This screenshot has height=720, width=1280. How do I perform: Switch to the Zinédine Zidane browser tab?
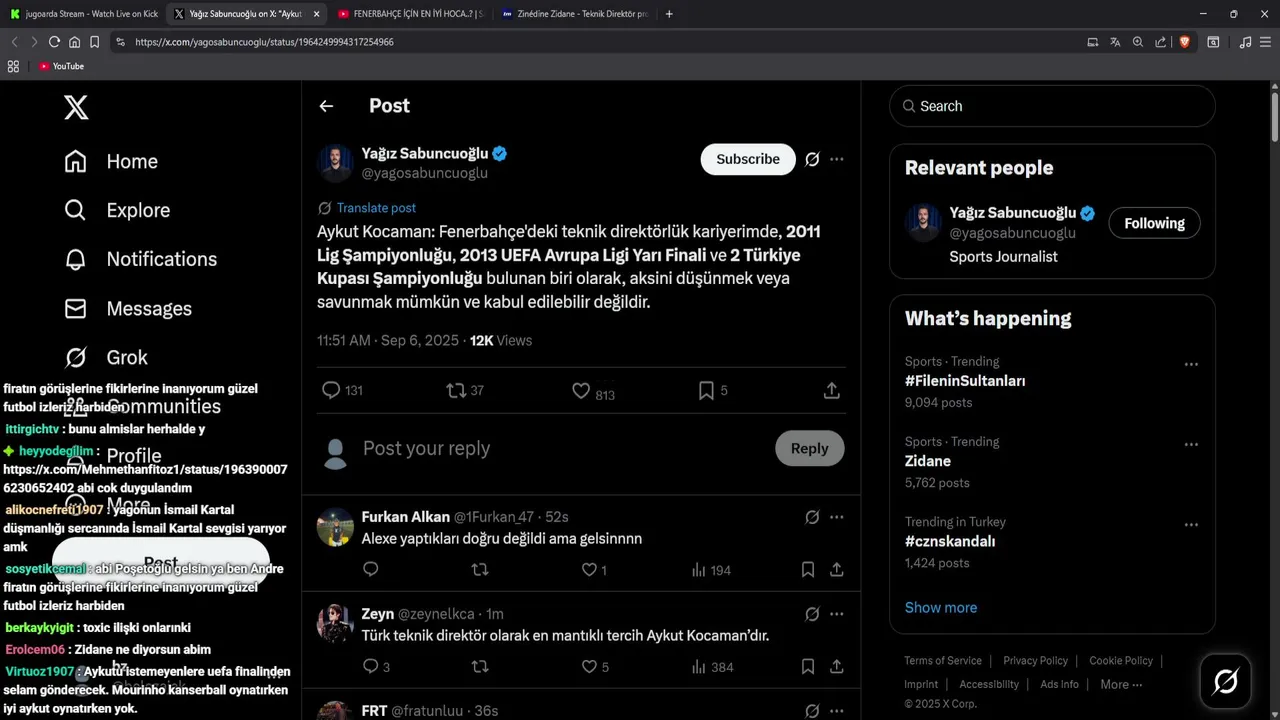click(575, 14)
